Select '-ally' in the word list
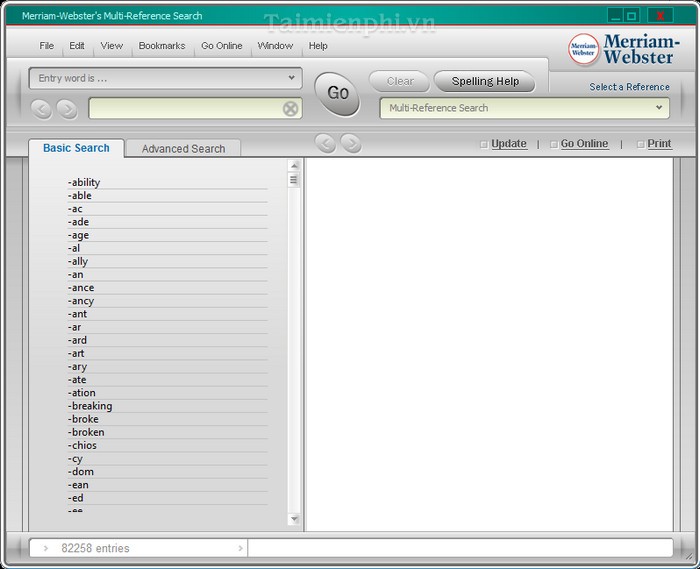This screenshot has height=569, width=700. [x=78, y=262]
